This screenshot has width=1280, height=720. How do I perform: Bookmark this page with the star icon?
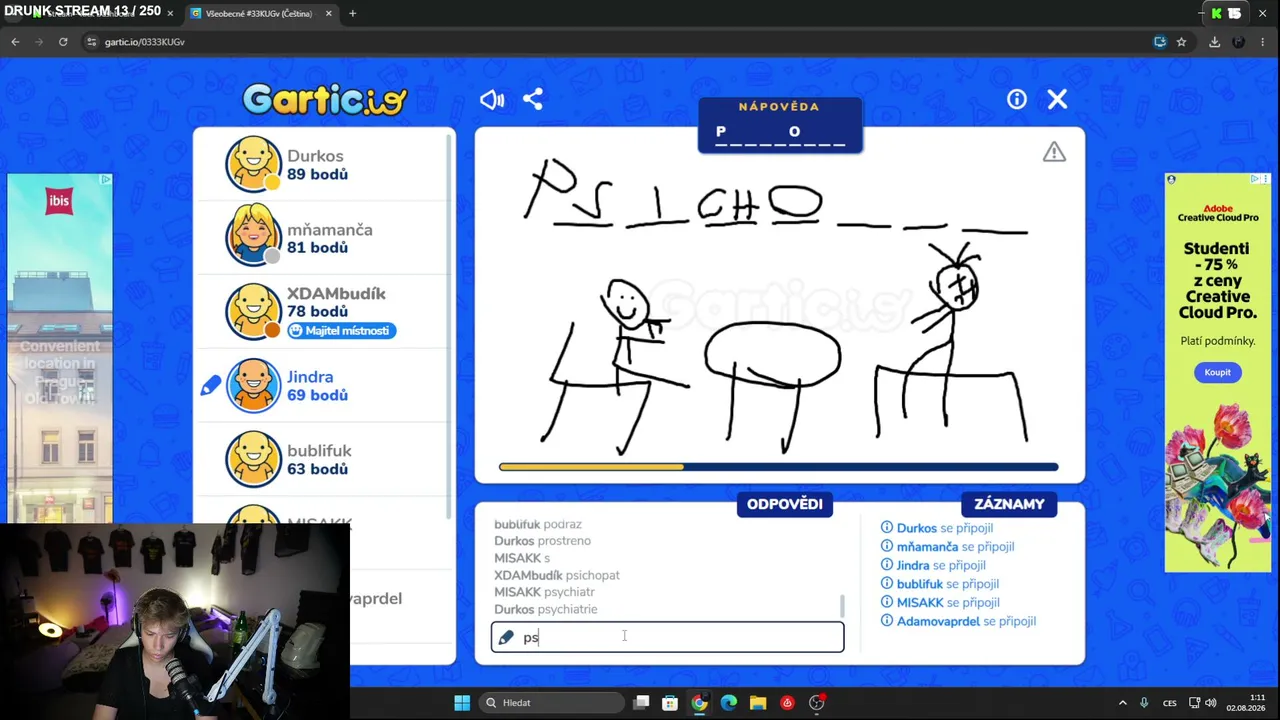pyautogui.click(x=1181, y=42)
